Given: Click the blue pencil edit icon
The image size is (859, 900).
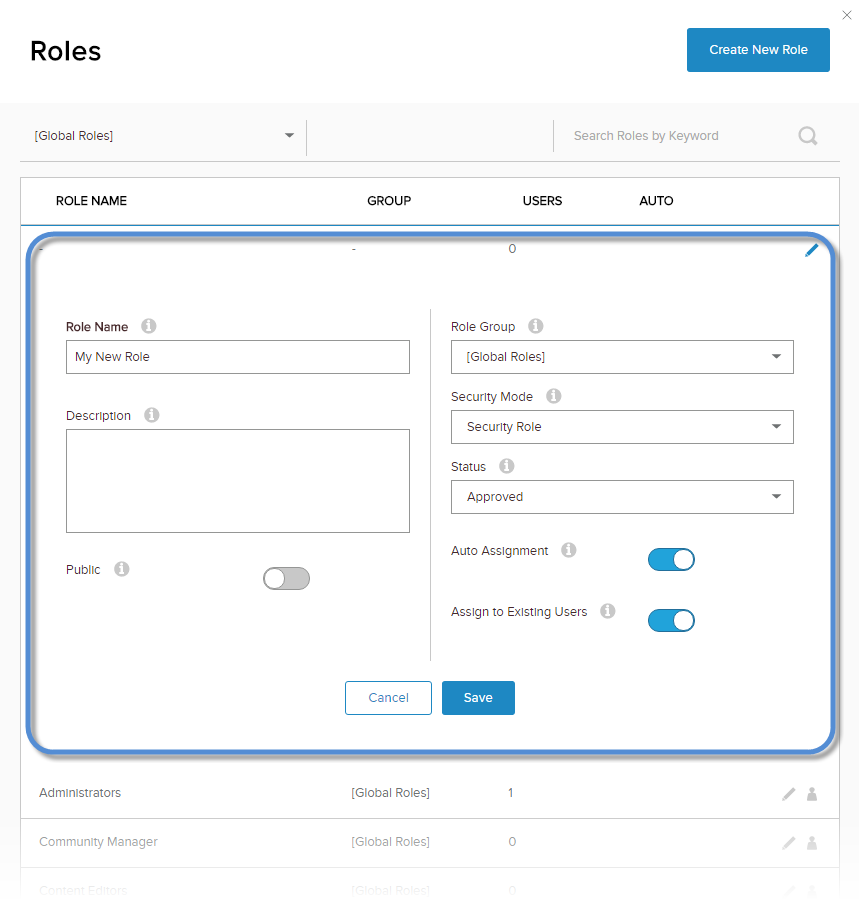Looking at the screenshot, I should (x=811, y=250).
